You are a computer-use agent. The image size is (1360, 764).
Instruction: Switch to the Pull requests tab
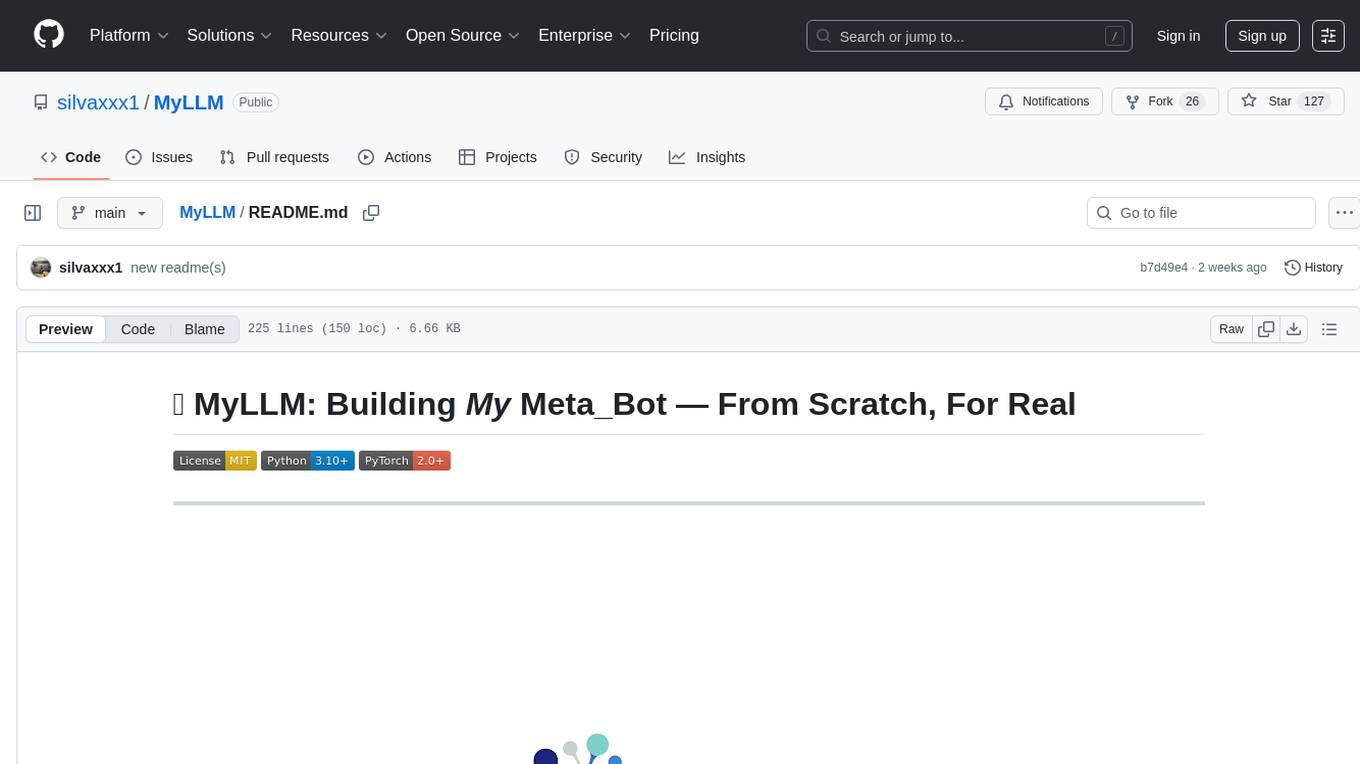(x=274, y=157)
